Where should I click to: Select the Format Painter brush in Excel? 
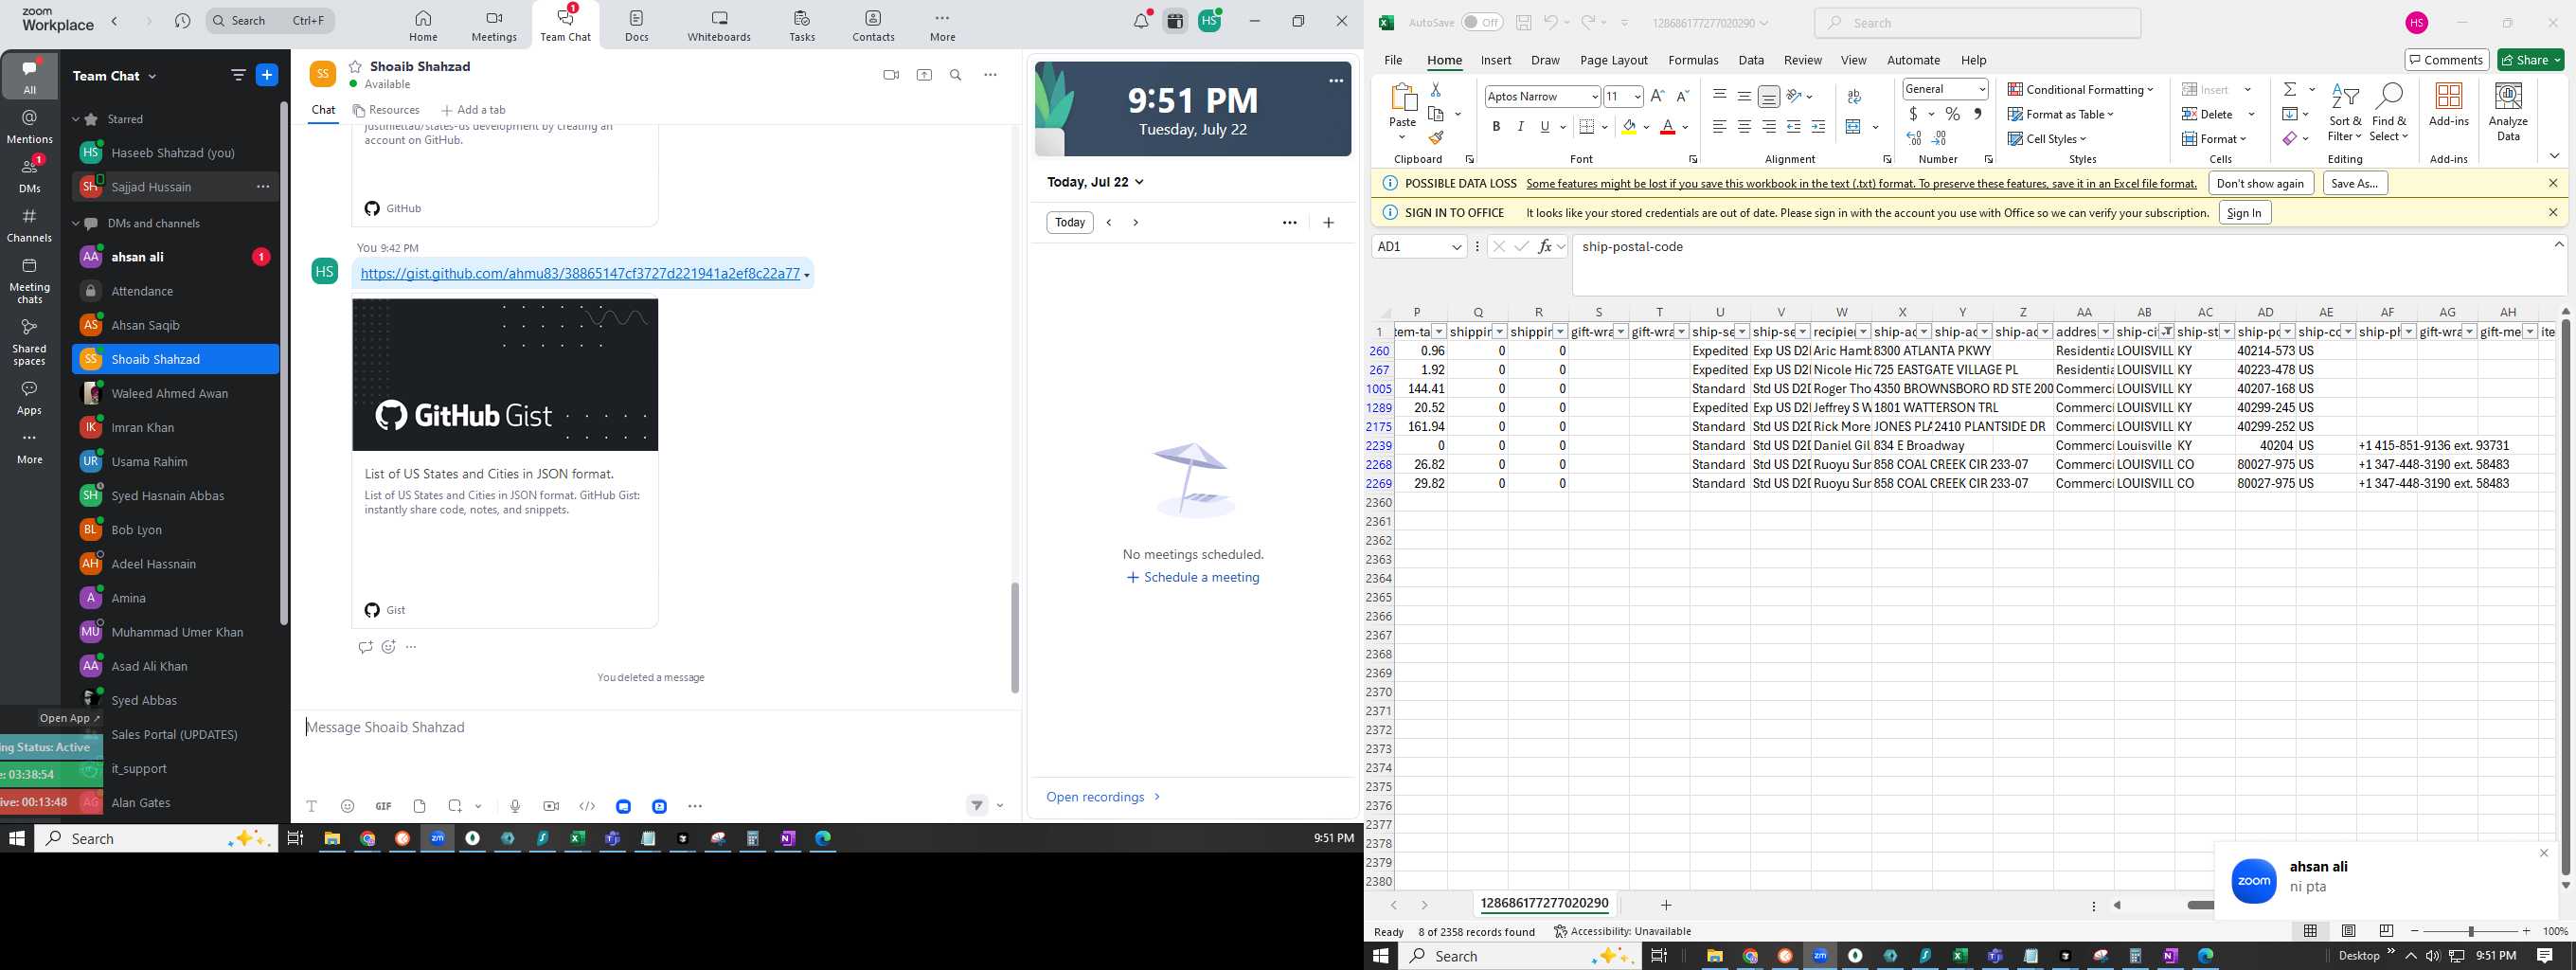click(1436, 138)
